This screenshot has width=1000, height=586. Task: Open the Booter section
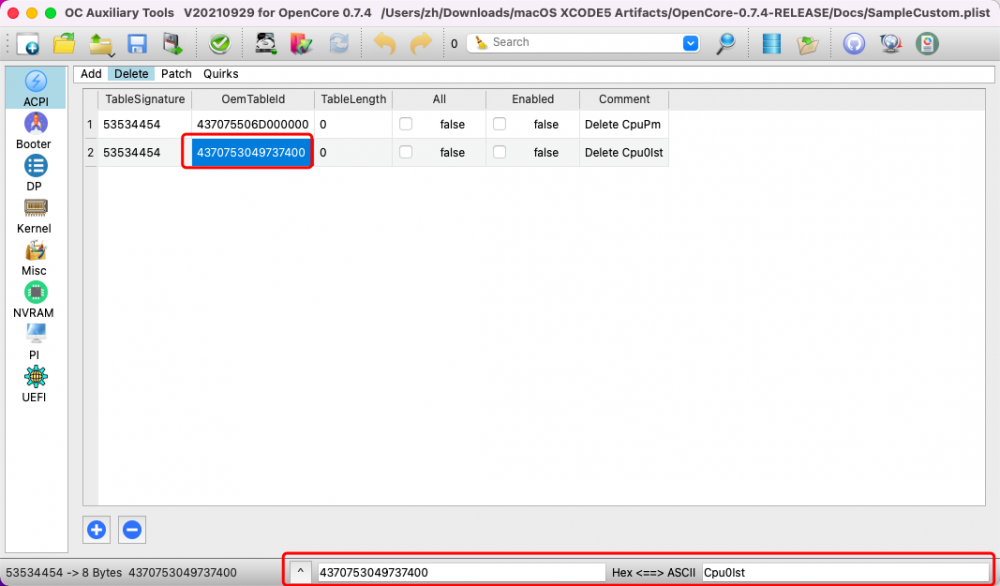pyautogui.click(x=36, y=131)
